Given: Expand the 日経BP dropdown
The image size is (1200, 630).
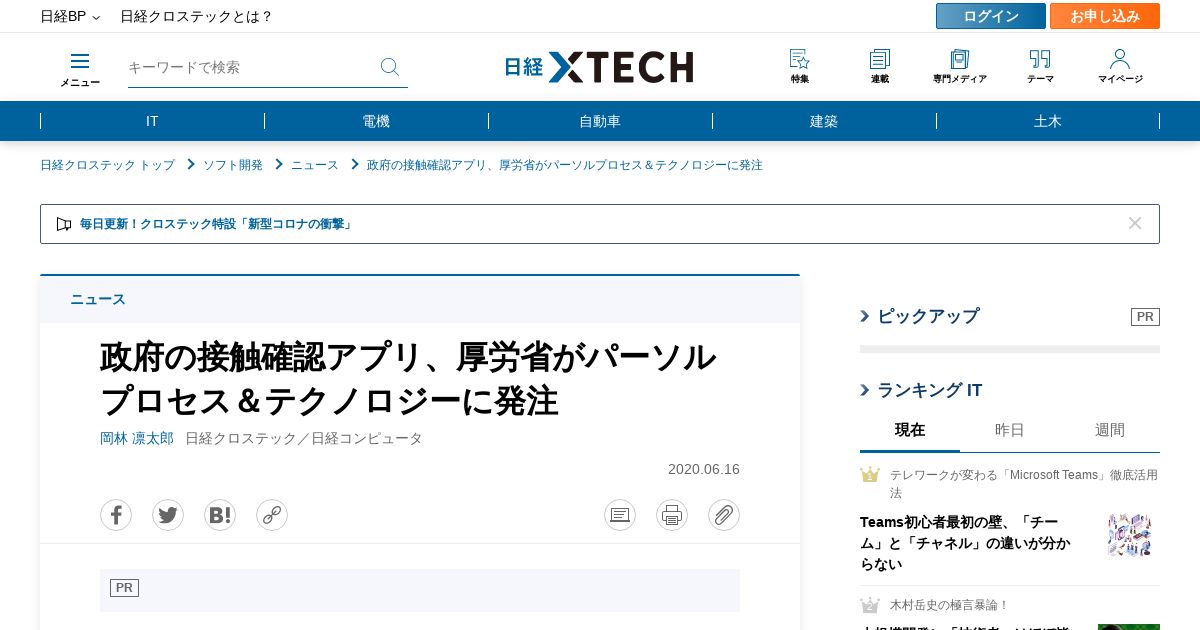Looking at the screenshot, I should click(70, 16).
